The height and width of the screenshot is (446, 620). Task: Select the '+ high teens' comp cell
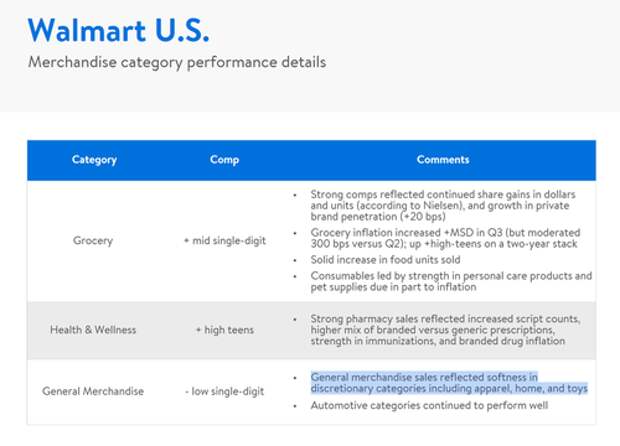(x=225, y=330)
